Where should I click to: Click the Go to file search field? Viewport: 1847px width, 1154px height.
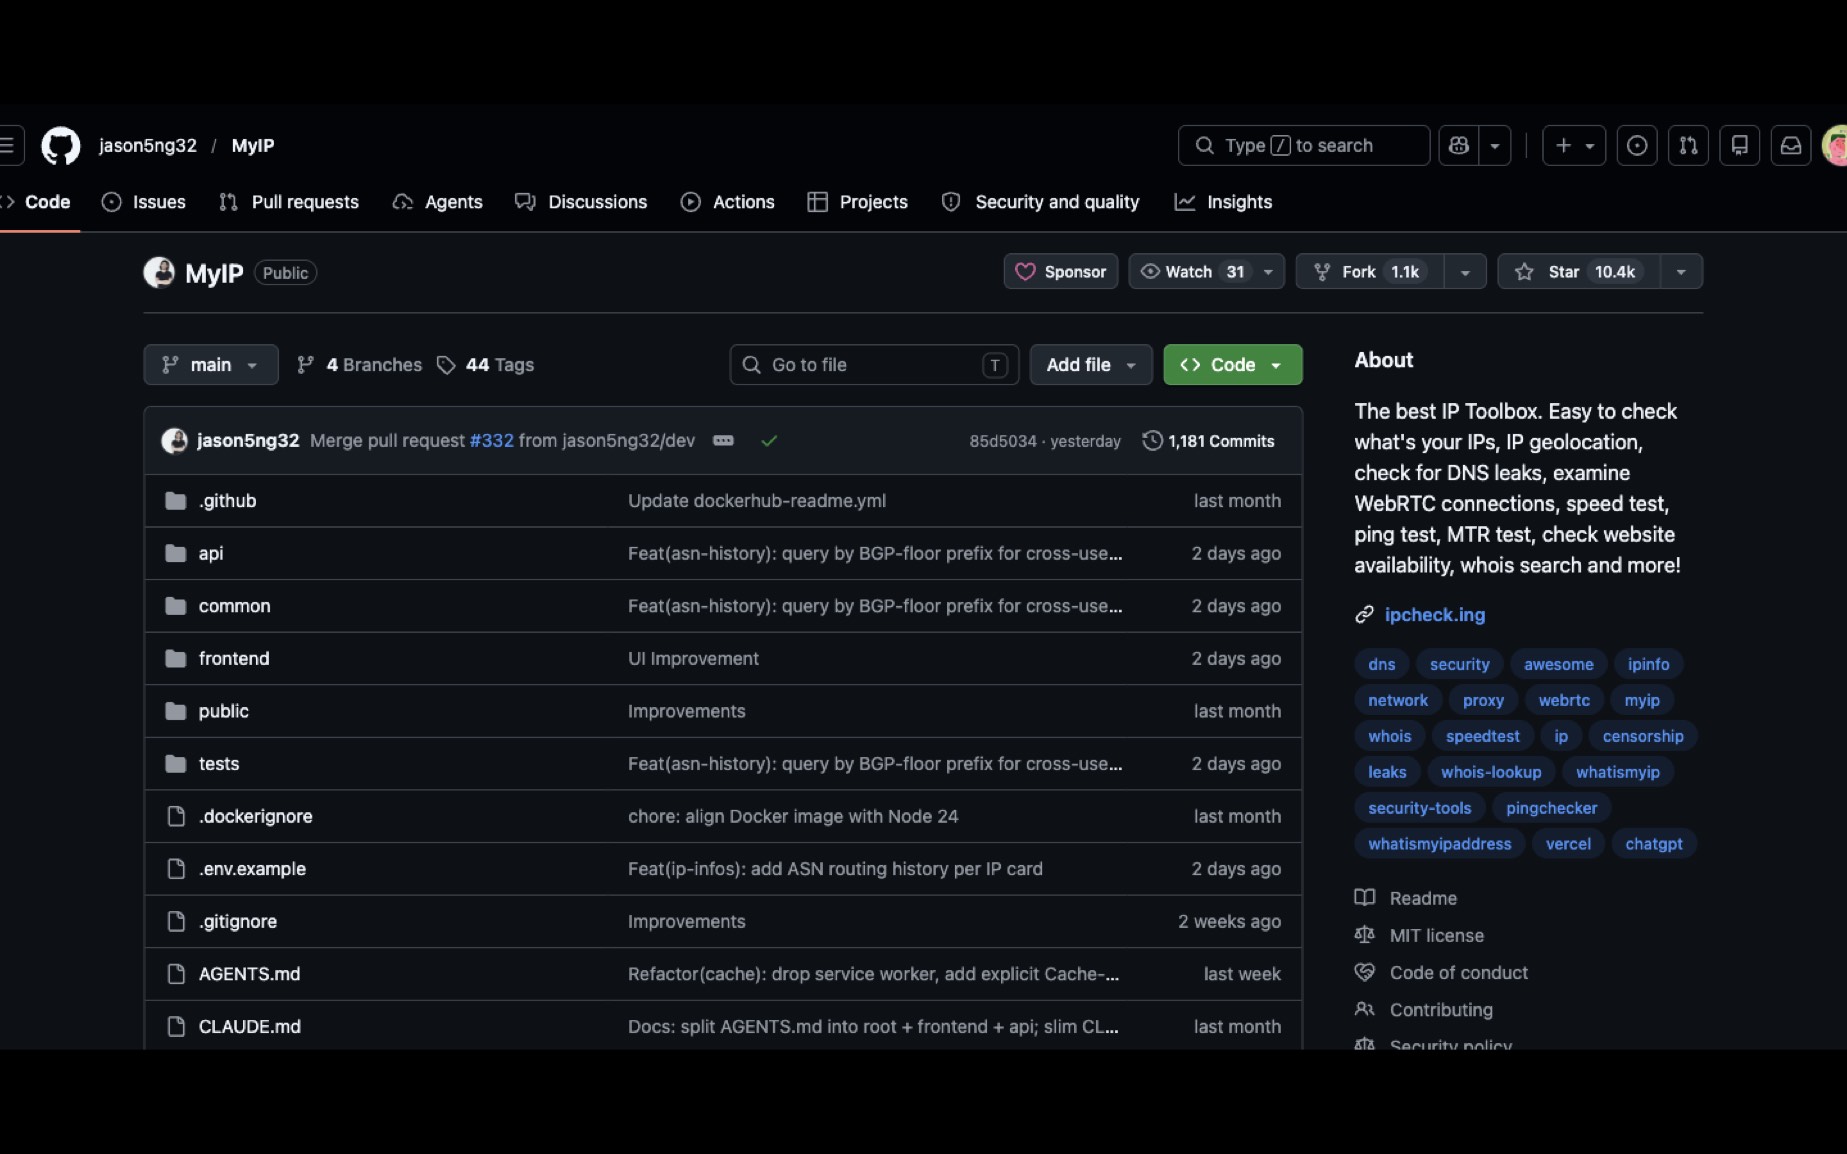(875, 365)
